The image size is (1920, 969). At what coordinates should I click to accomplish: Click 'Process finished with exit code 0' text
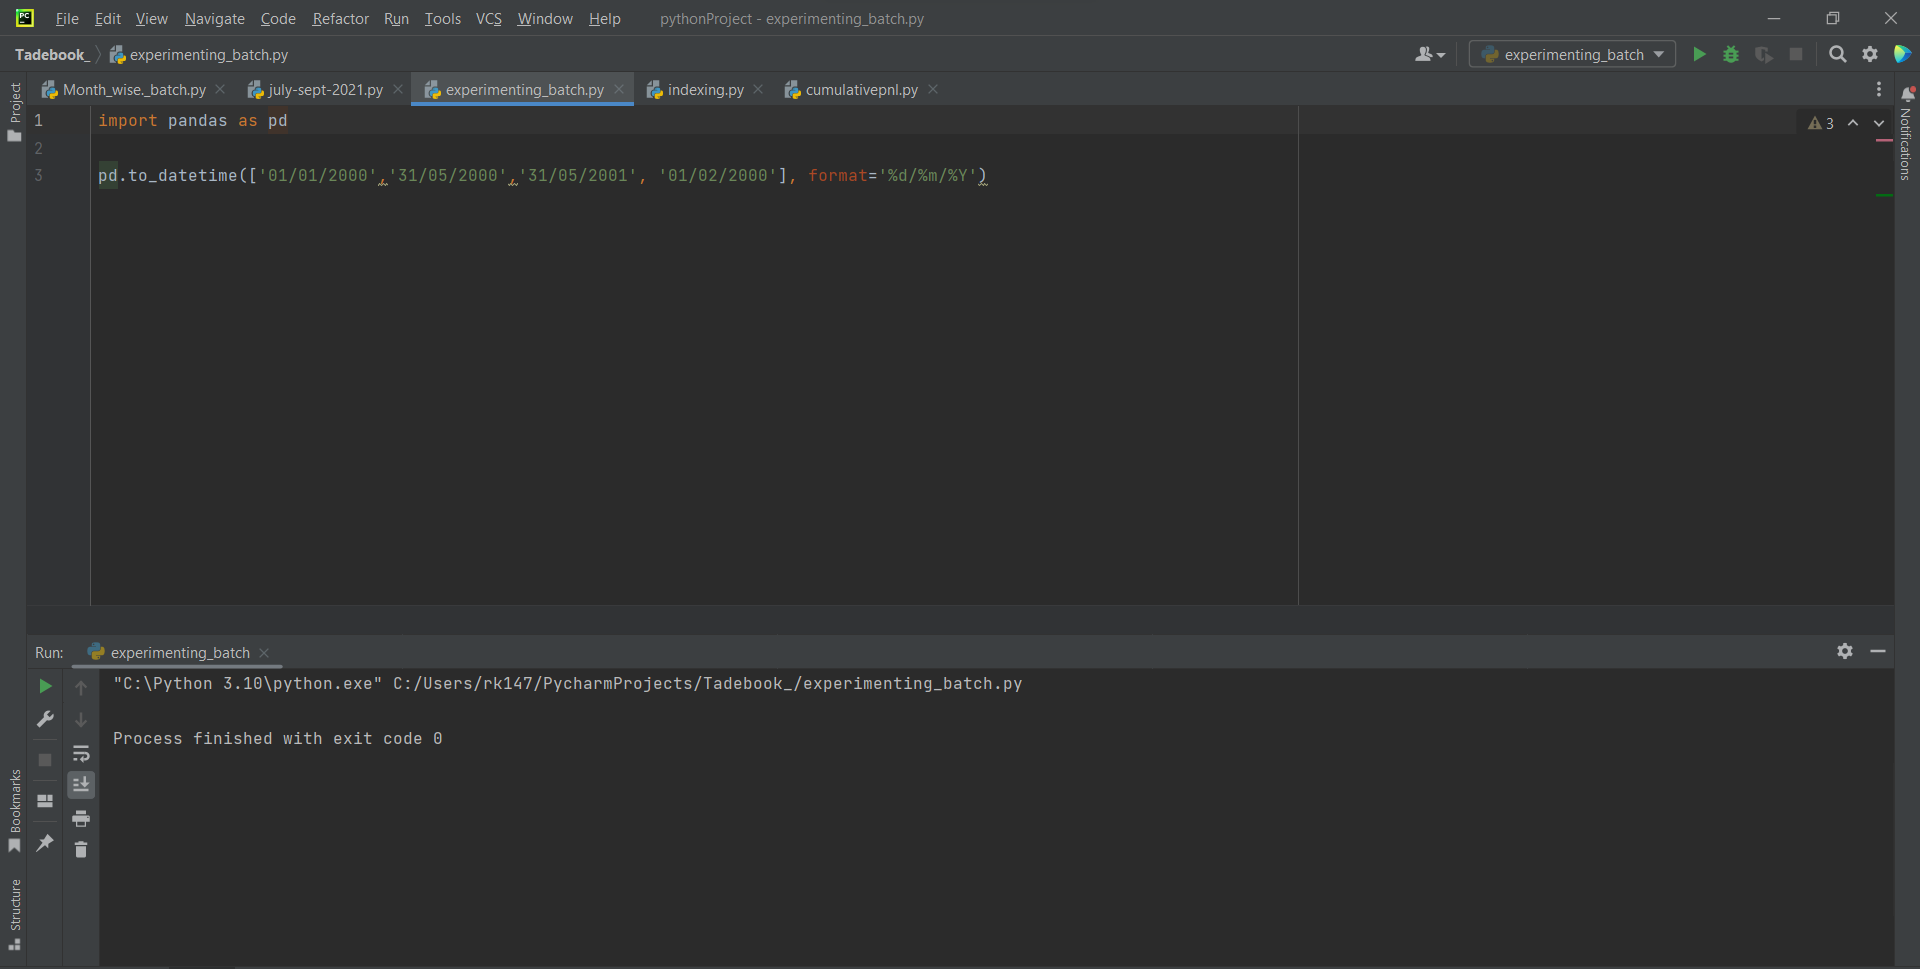(x=277, y=738)
